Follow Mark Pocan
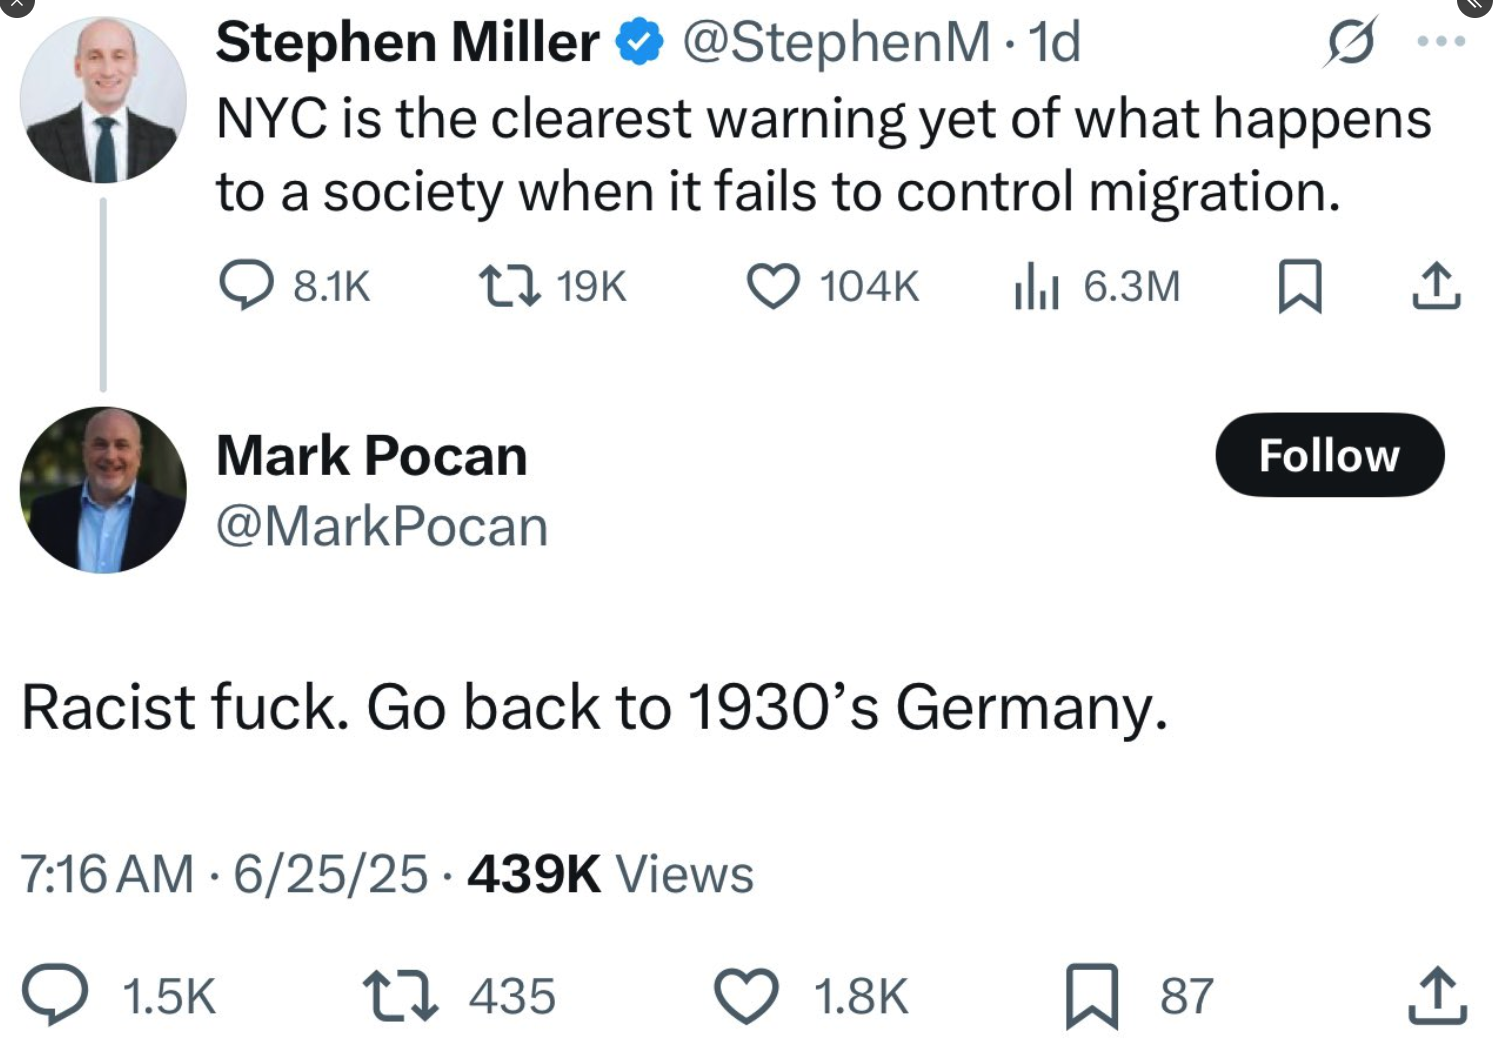Viewport: 1502px width, 1053px height. point(1329,455)
